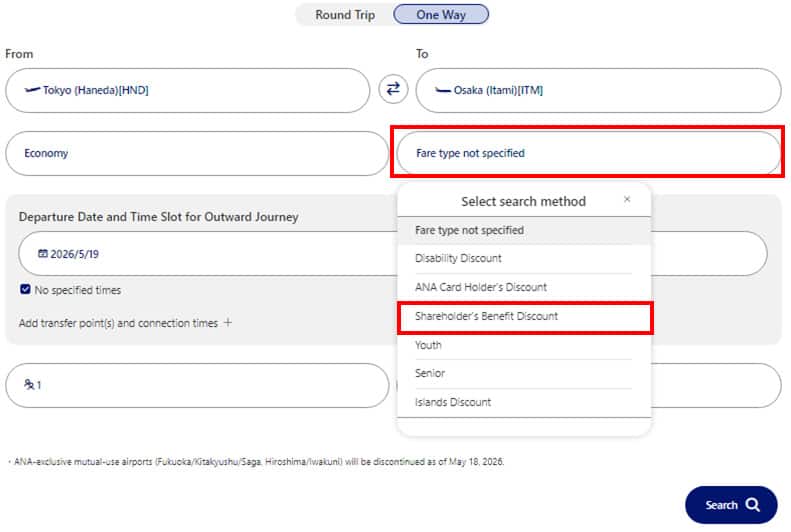The height and width of the screenshot is (532, 791).
Task: Click the airplane icon in the To field
Action: tap(443, 90)
